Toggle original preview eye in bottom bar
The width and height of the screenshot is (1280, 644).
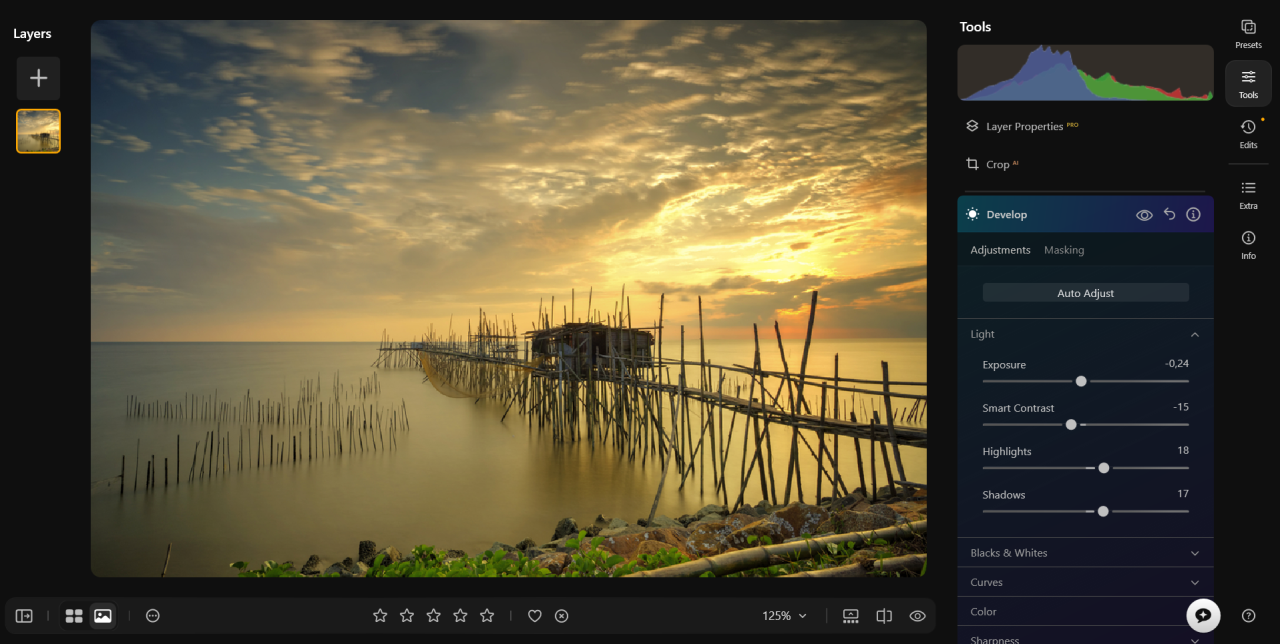point(917,616)
